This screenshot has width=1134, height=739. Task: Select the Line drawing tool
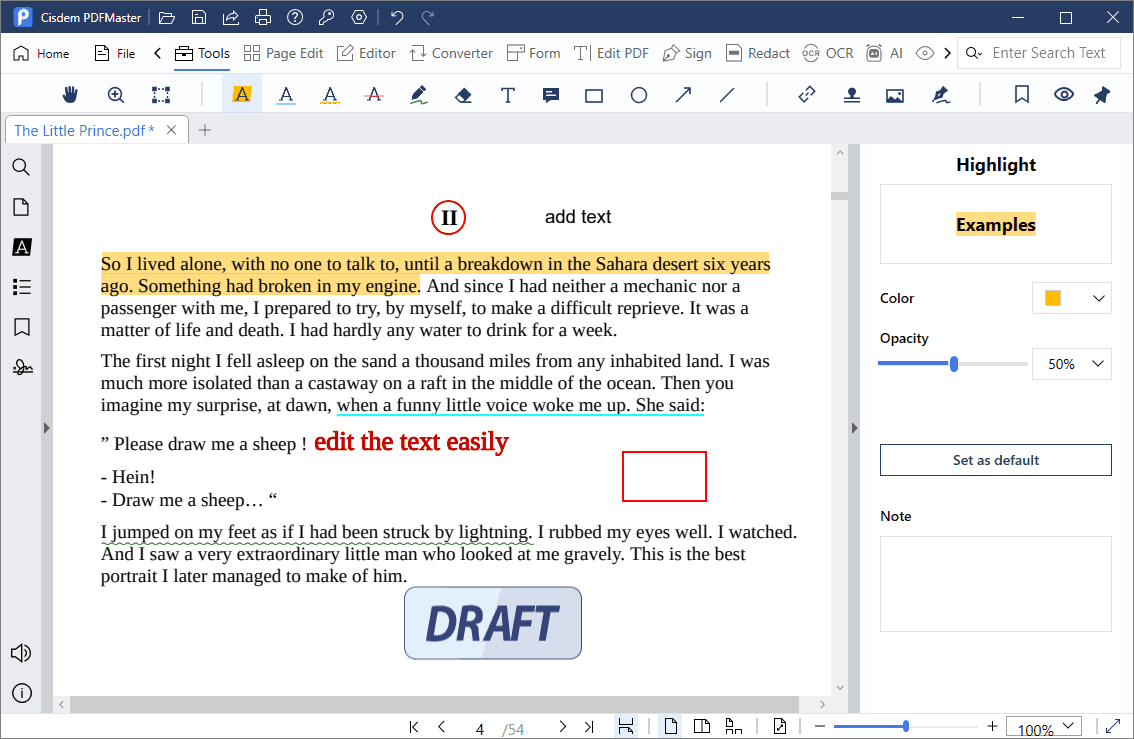[727, 95]
